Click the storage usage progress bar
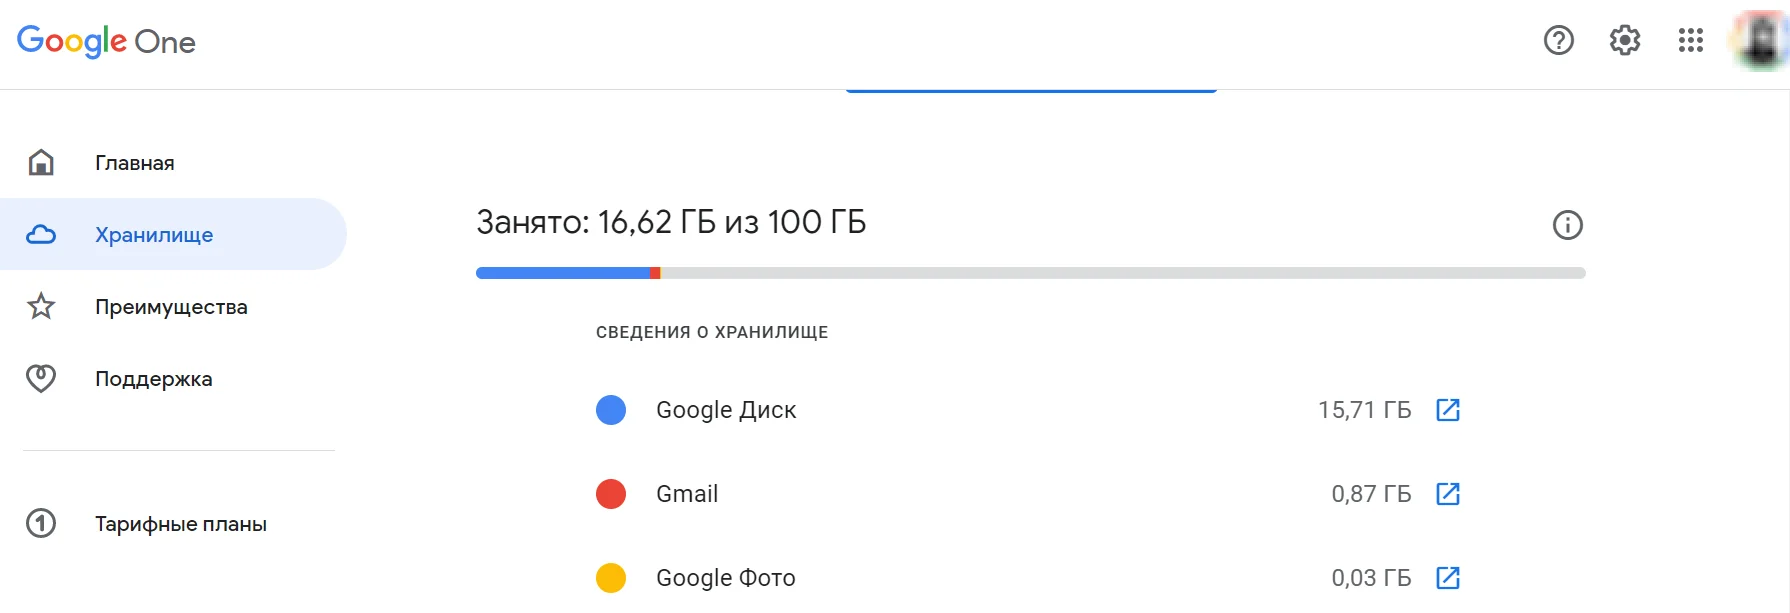Image resolution: width=1790 pixels, height=613 pixels. pos(1030,273)
